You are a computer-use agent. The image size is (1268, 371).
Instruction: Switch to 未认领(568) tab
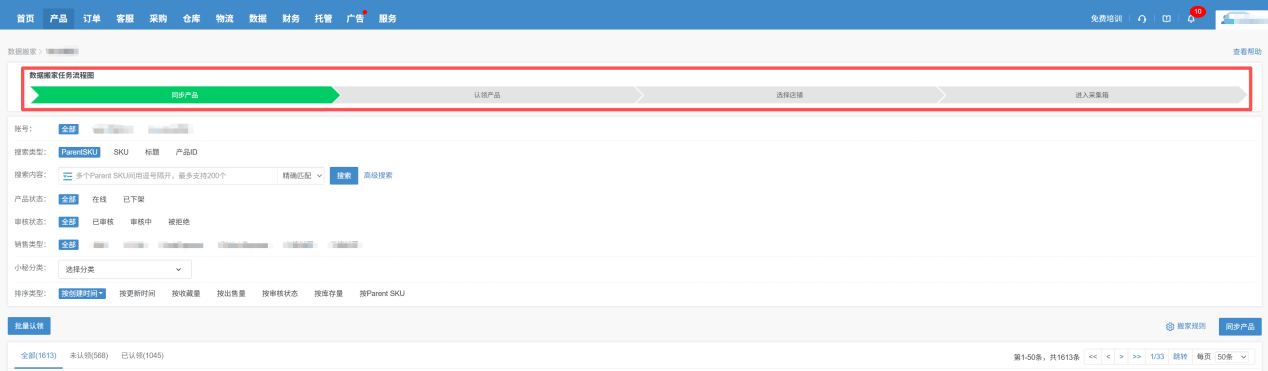88,356
